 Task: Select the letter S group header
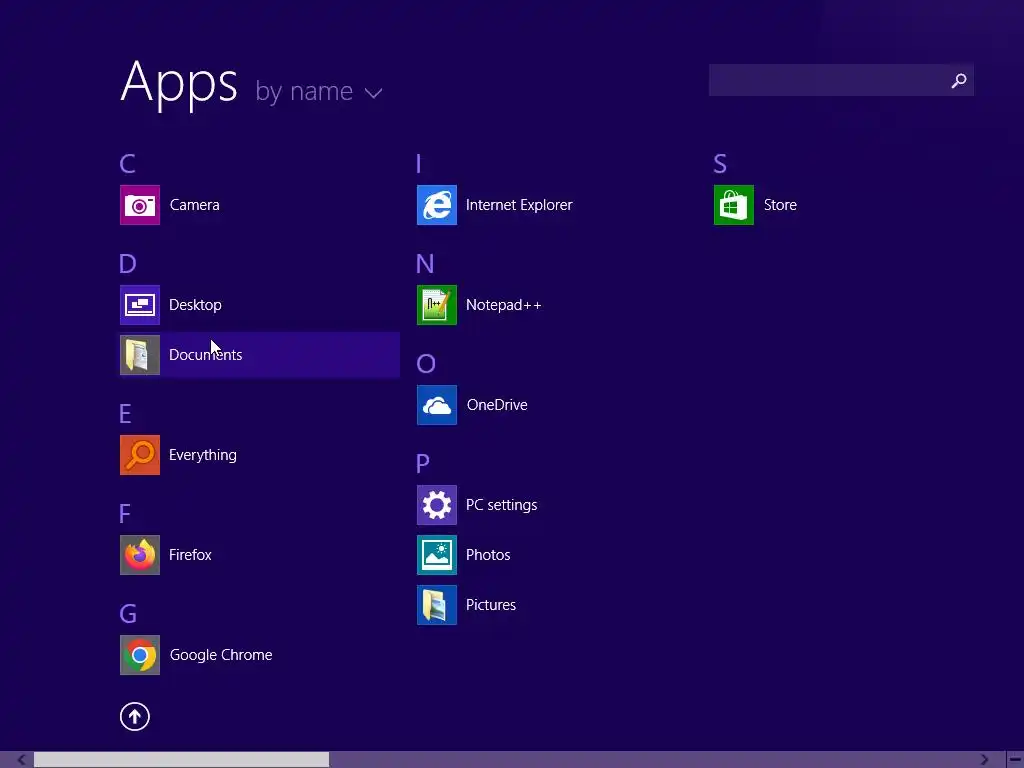(720, 163)
